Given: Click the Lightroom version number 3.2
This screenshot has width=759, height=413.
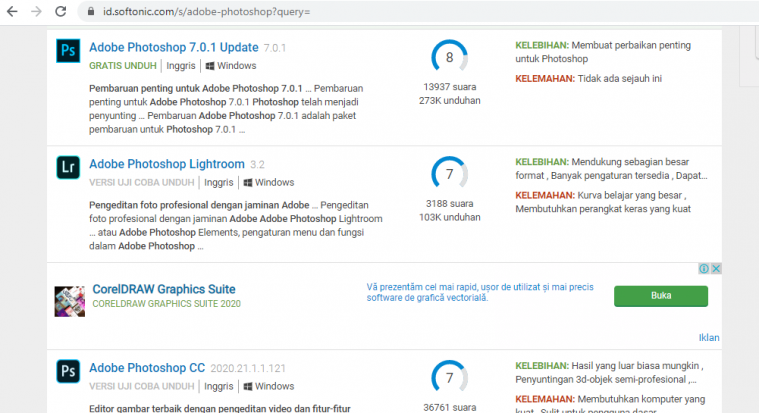Looking at the screenshot, I should tap(257, 165).
